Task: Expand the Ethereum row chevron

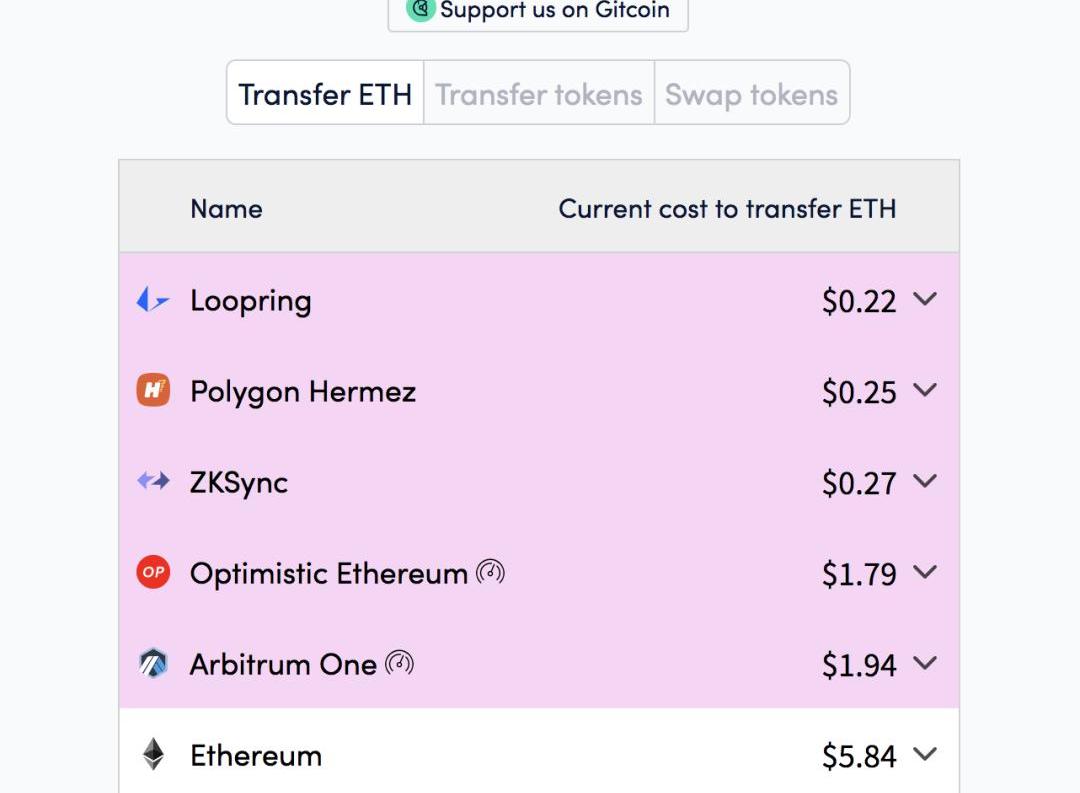Action: pos(925,754)
